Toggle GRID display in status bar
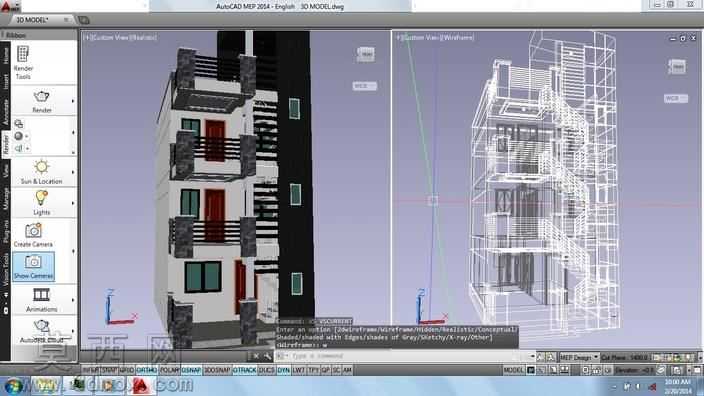This screenshot has width=704, height=396. (x=127, y=370)
